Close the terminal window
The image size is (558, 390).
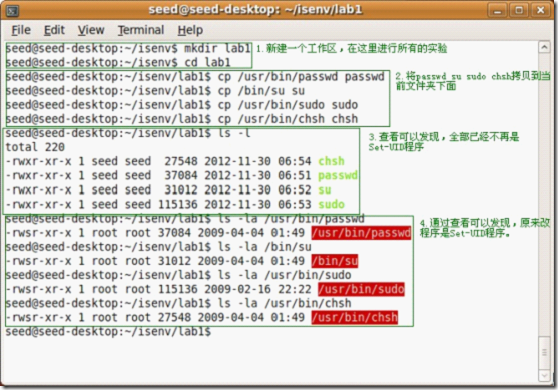[x=541, y=10]
